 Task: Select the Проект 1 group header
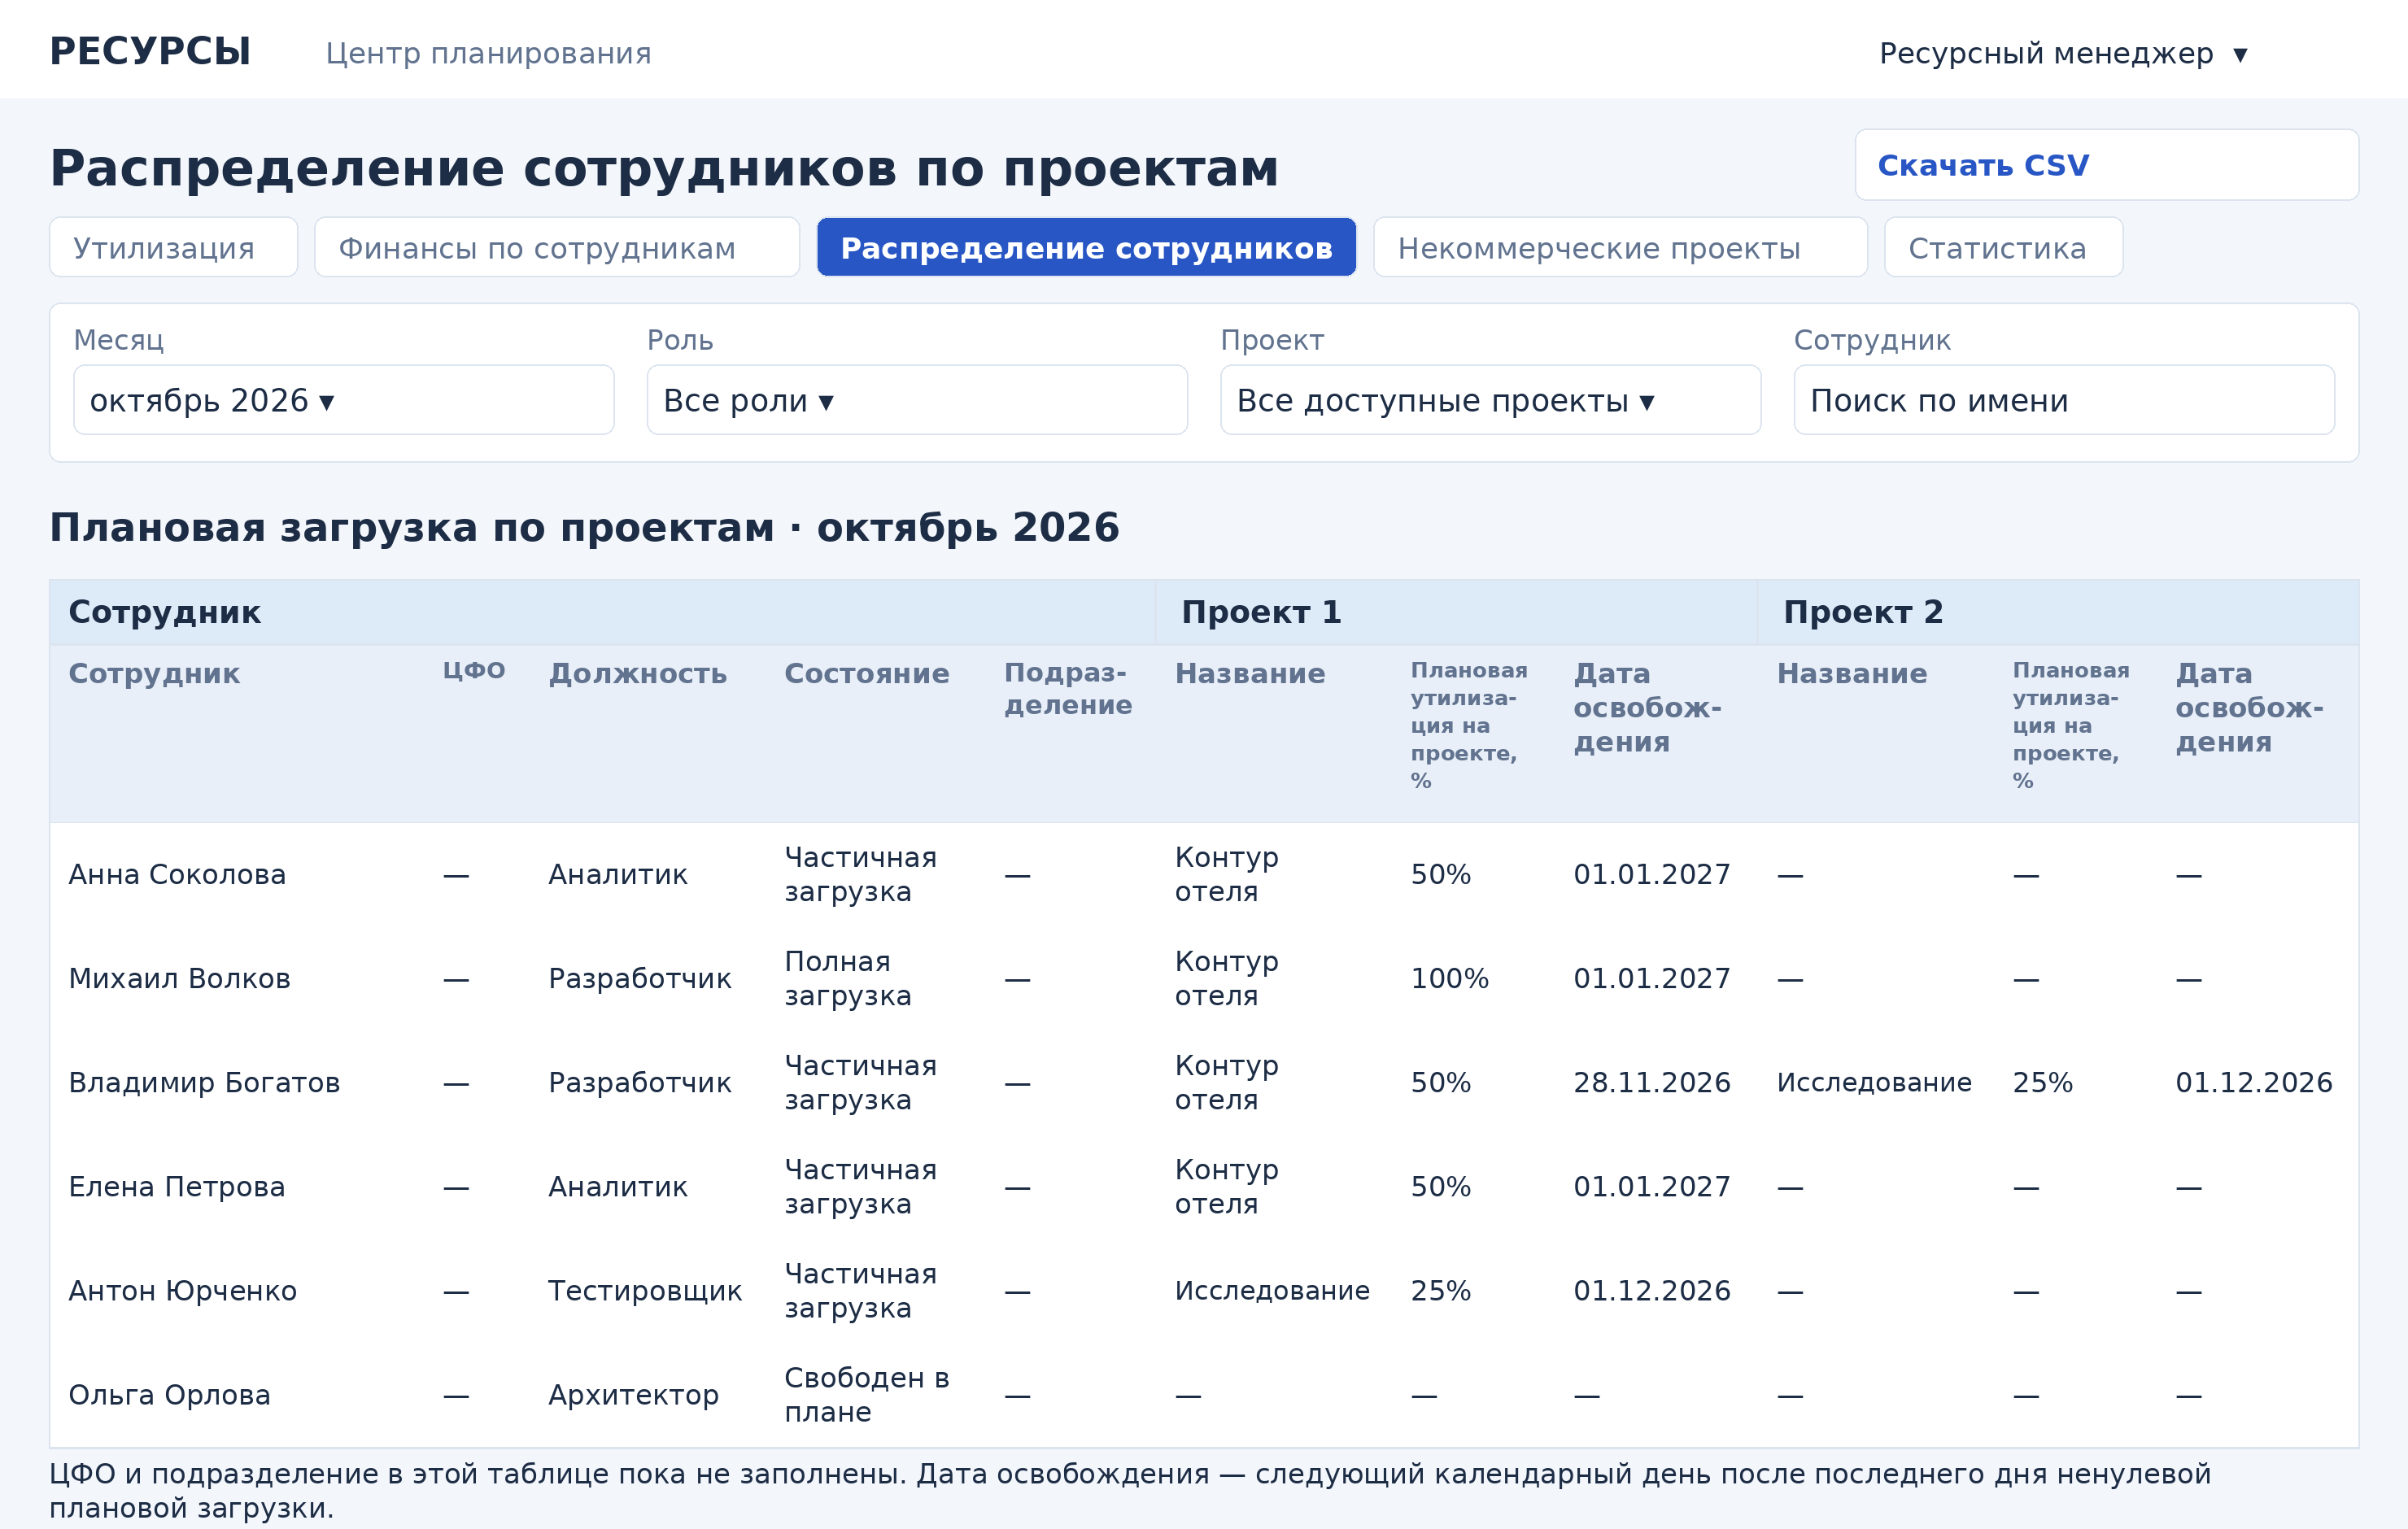pyautogui.click(x=1260, y=612)
